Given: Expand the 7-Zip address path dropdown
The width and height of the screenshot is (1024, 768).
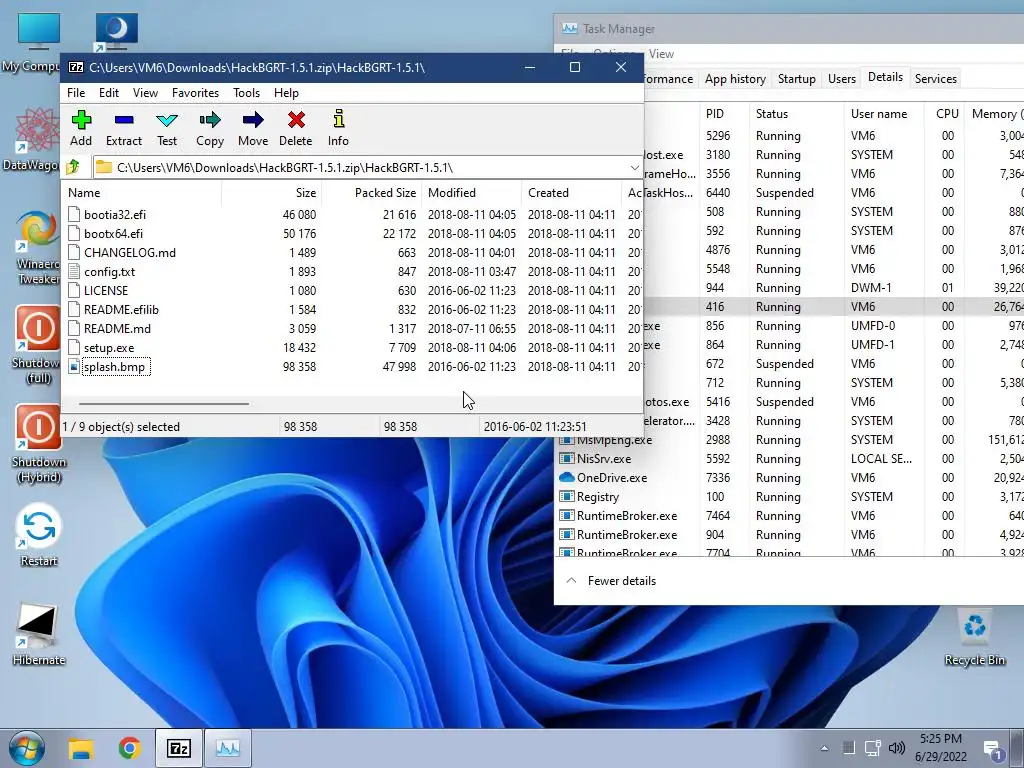Looking at the screenshot, I should 634,168.
